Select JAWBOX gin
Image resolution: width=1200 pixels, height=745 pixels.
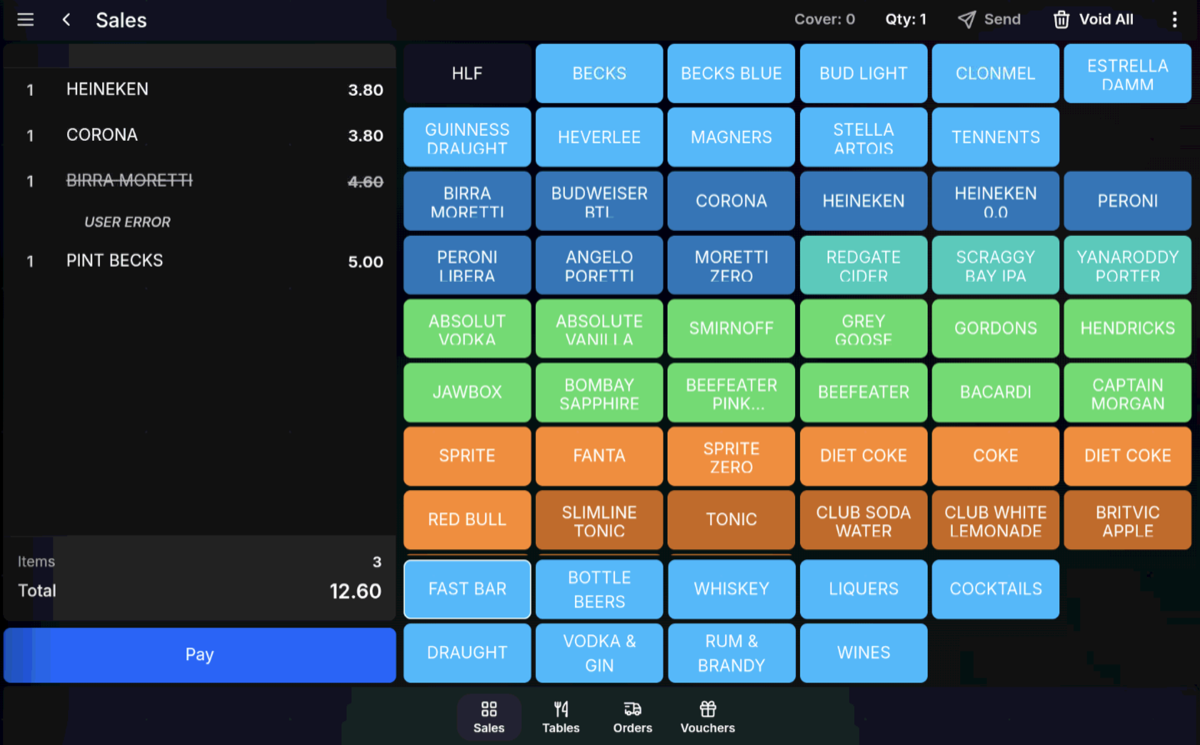[x=467, y=393]
